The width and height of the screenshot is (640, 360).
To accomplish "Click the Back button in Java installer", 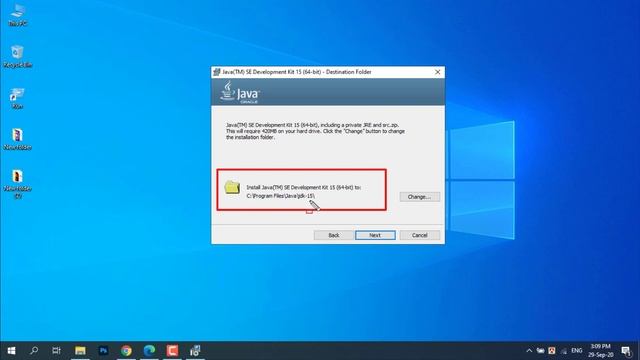I will [334, 235].
